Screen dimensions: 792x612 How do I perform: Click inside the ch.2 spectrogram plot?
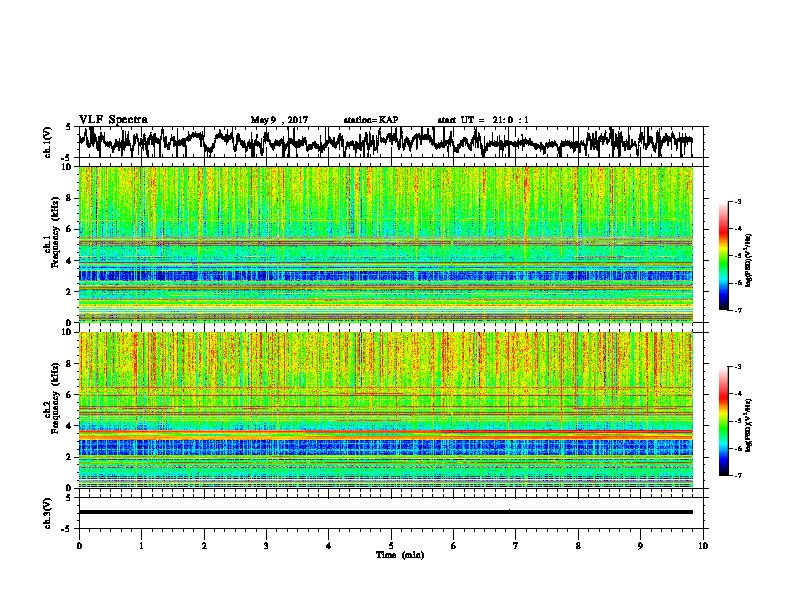[x=386, y=410]
